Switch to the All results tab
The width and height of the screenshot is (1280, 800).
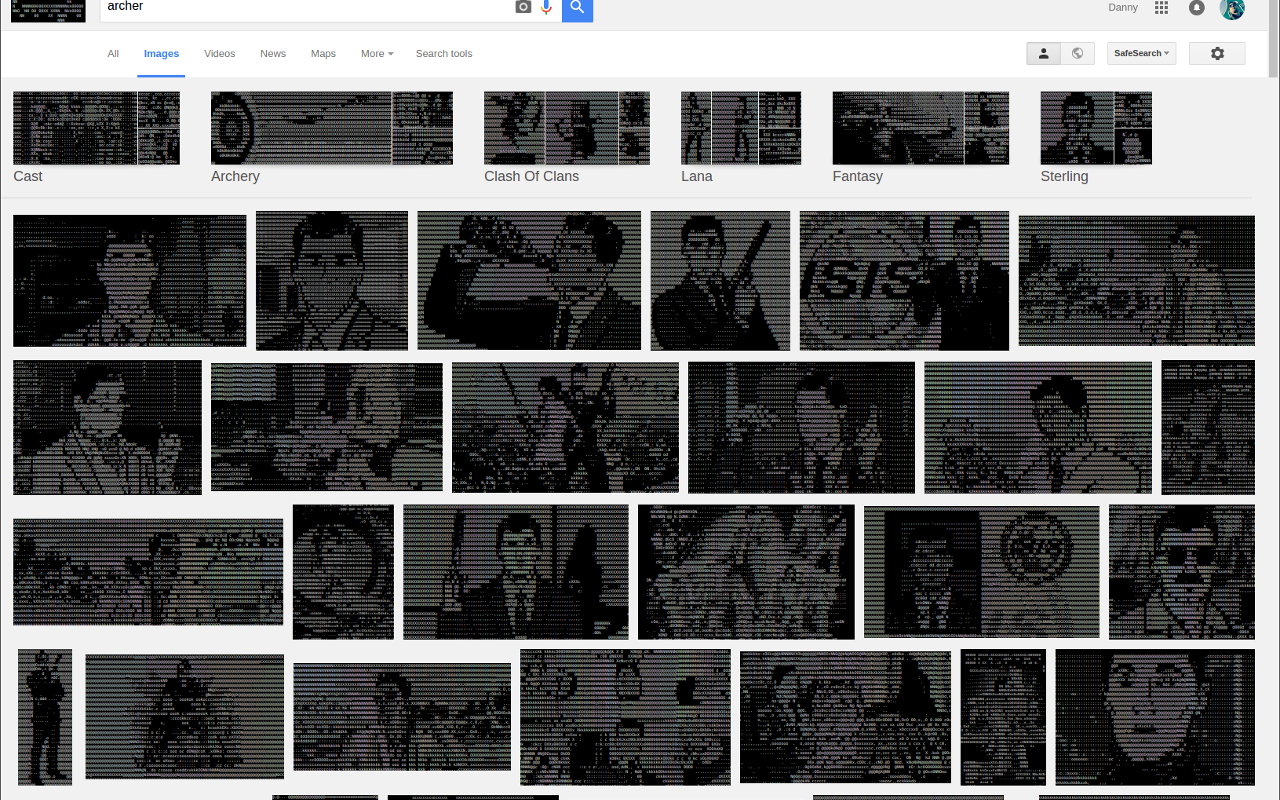coord(113,54)
